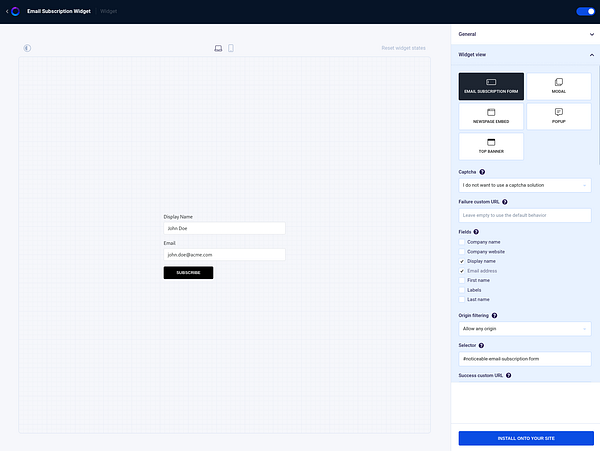
Task: Click the Email address checkbox
Action: point(462,271)
